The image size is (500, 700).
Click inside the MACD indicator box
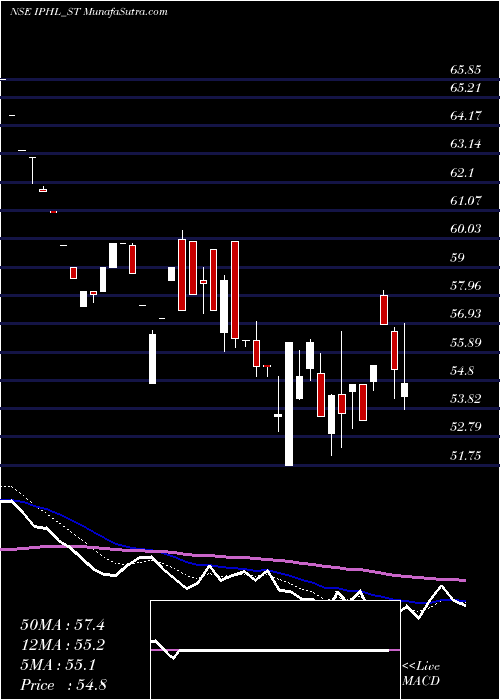point(275,650)
